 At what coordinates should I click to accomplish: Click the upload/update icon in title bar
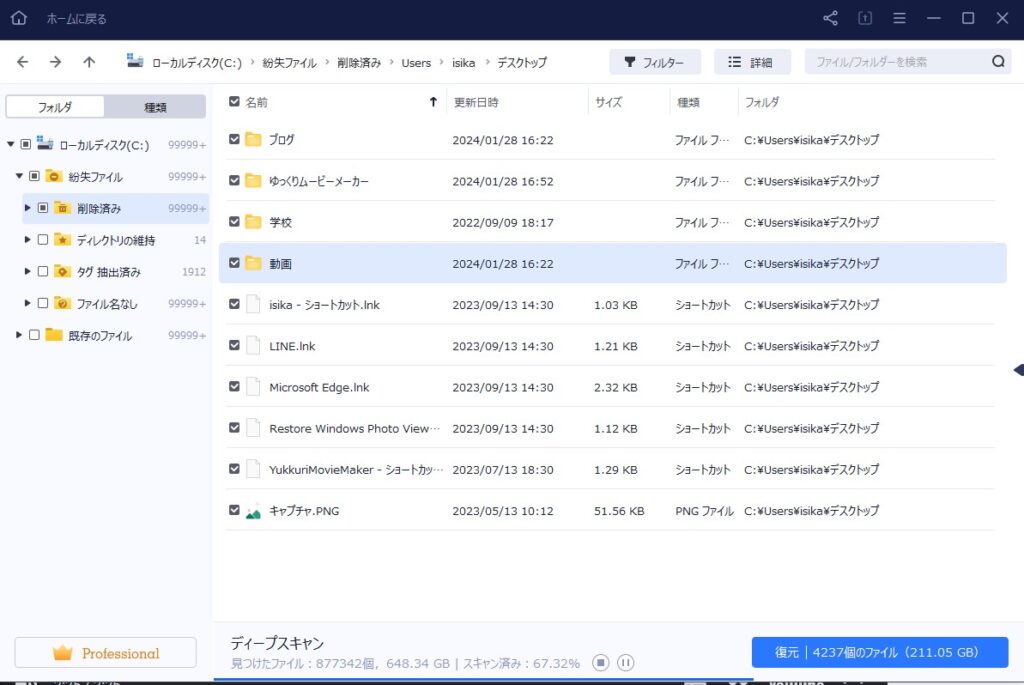pyautogui.click(x=865, y=18)
